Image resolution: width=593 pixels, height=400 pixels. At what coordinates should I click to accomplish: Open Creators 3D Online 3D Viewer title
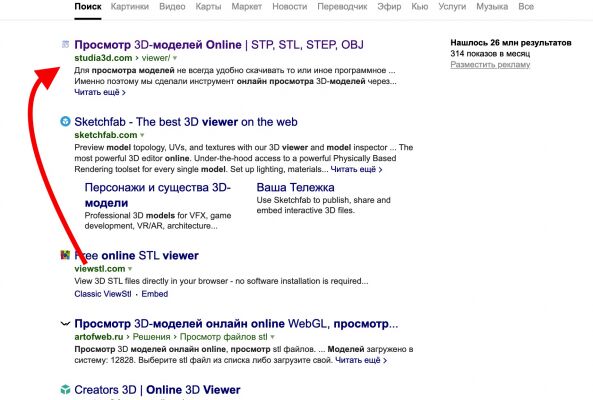click(x=157, y=390)
